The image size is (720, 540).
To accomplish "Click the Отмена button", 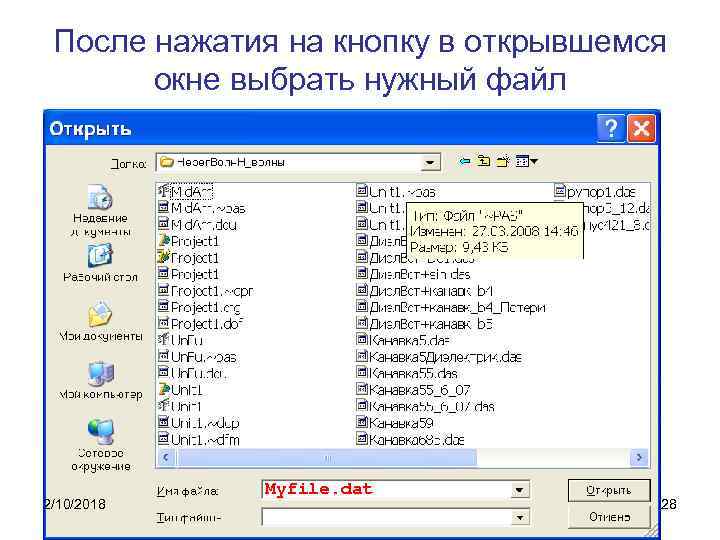I will tap(609, 517).
